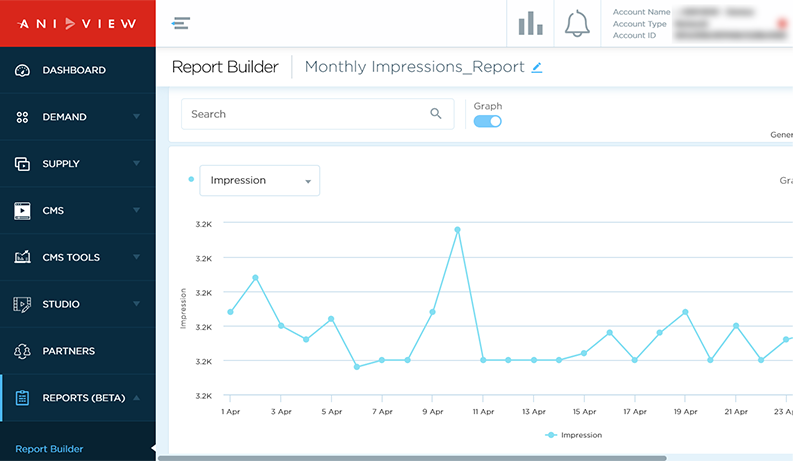Screen dimensions: 793x461
Task: Click into the Search input field
Action: click(305, 114)
